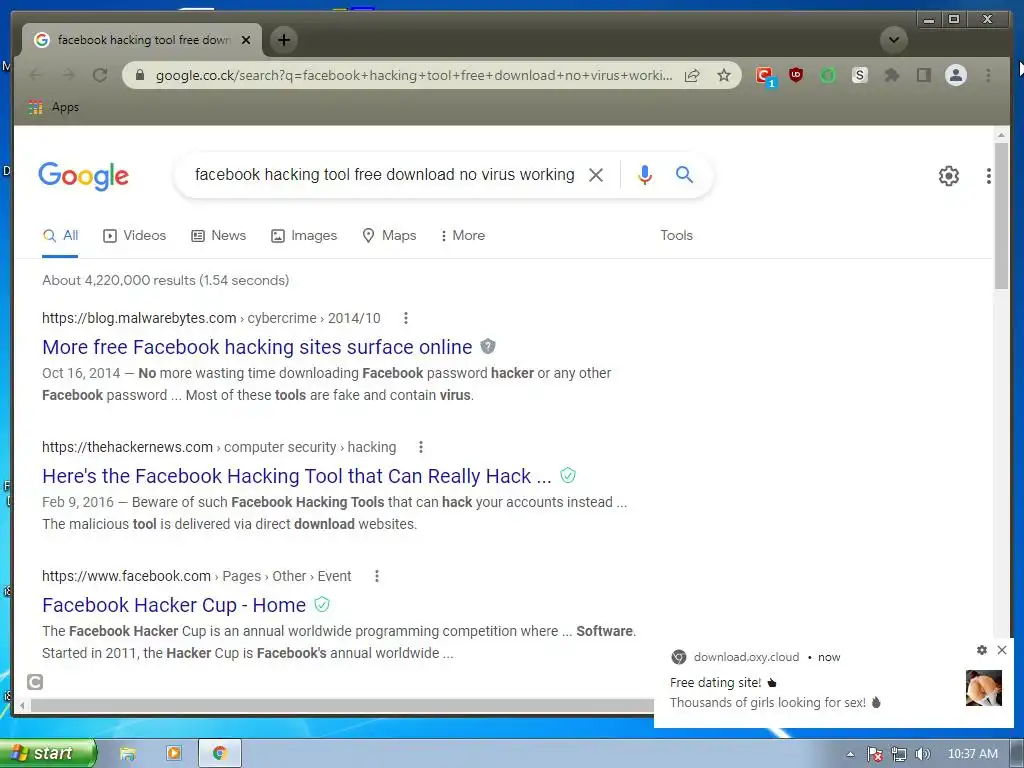The width and height of the screenshot is (1024, 768).
Task: Click the gray shield badge beside malwarebytes title
Action: pyautogui.click(x=488, y=346)
